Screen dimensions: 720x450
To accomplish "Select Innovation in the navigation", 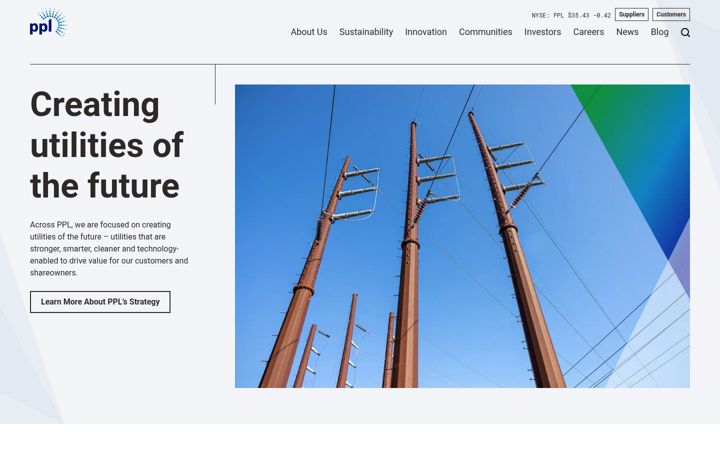I will [x=426, y=32].
